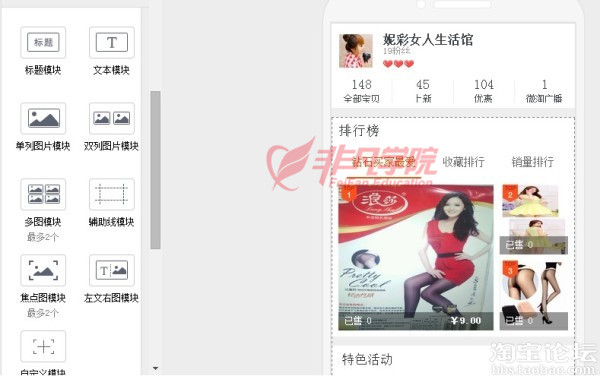Choose the 双列图片模块 double image icon
This screenshot has width=600, height=376.
[x=112, y=118]
